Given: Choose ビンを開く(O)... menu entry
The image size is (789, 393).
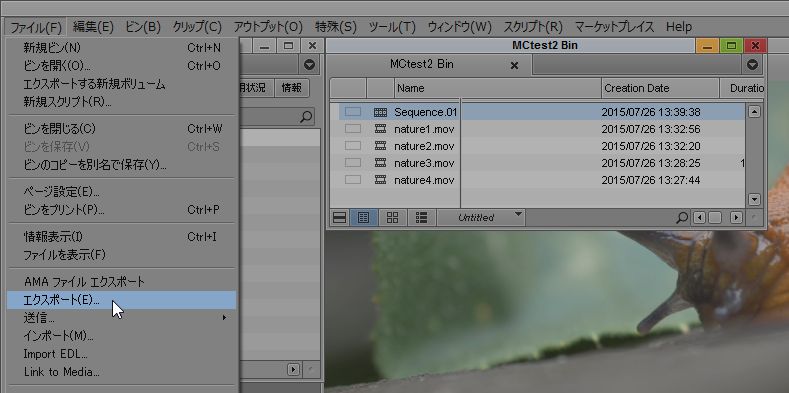Looking at the screenshot, I should tap(122, 66).
